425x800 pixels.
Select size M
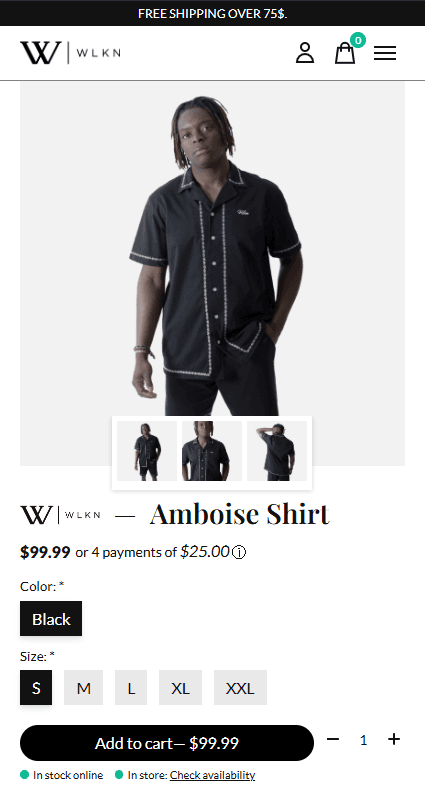point(84,688)
